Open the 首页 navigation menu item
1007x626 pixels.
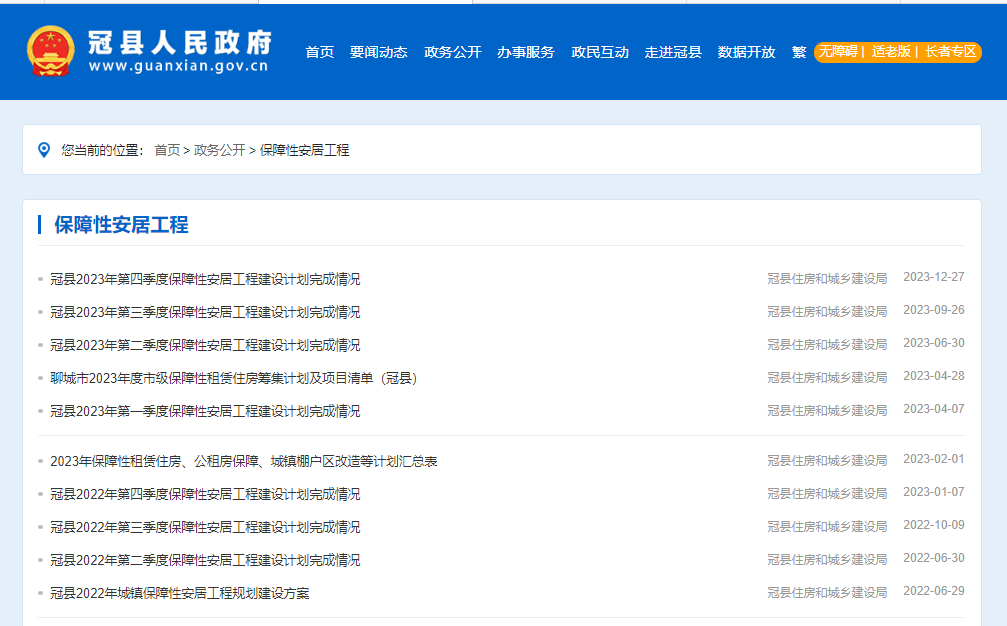pos(319,52)
